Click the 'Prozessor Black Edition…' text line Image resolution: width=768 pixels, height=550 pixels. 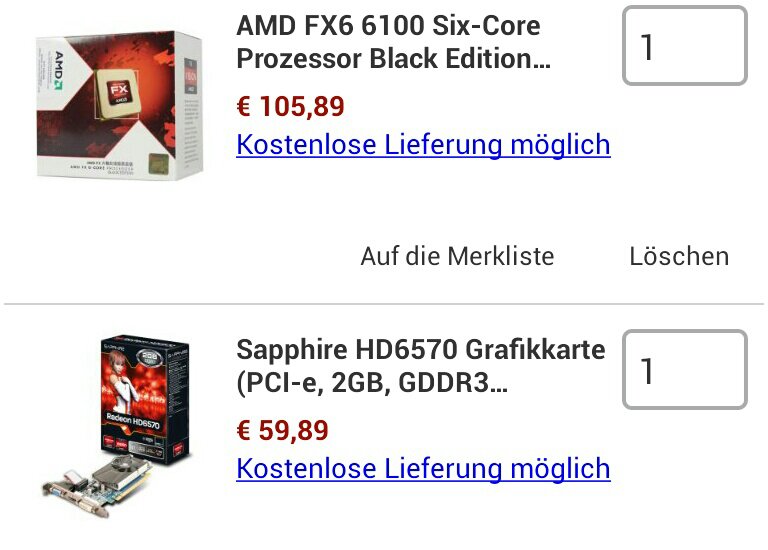(x=393, y=59)
